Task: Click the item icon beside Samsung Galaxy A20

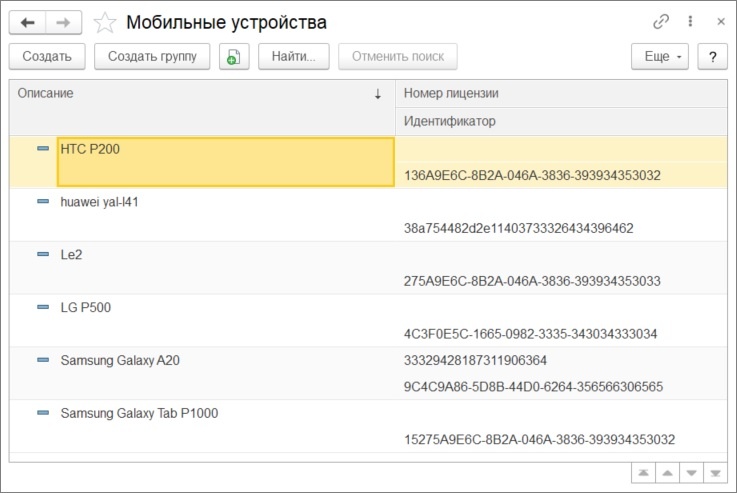Action: tap(43, 360)
